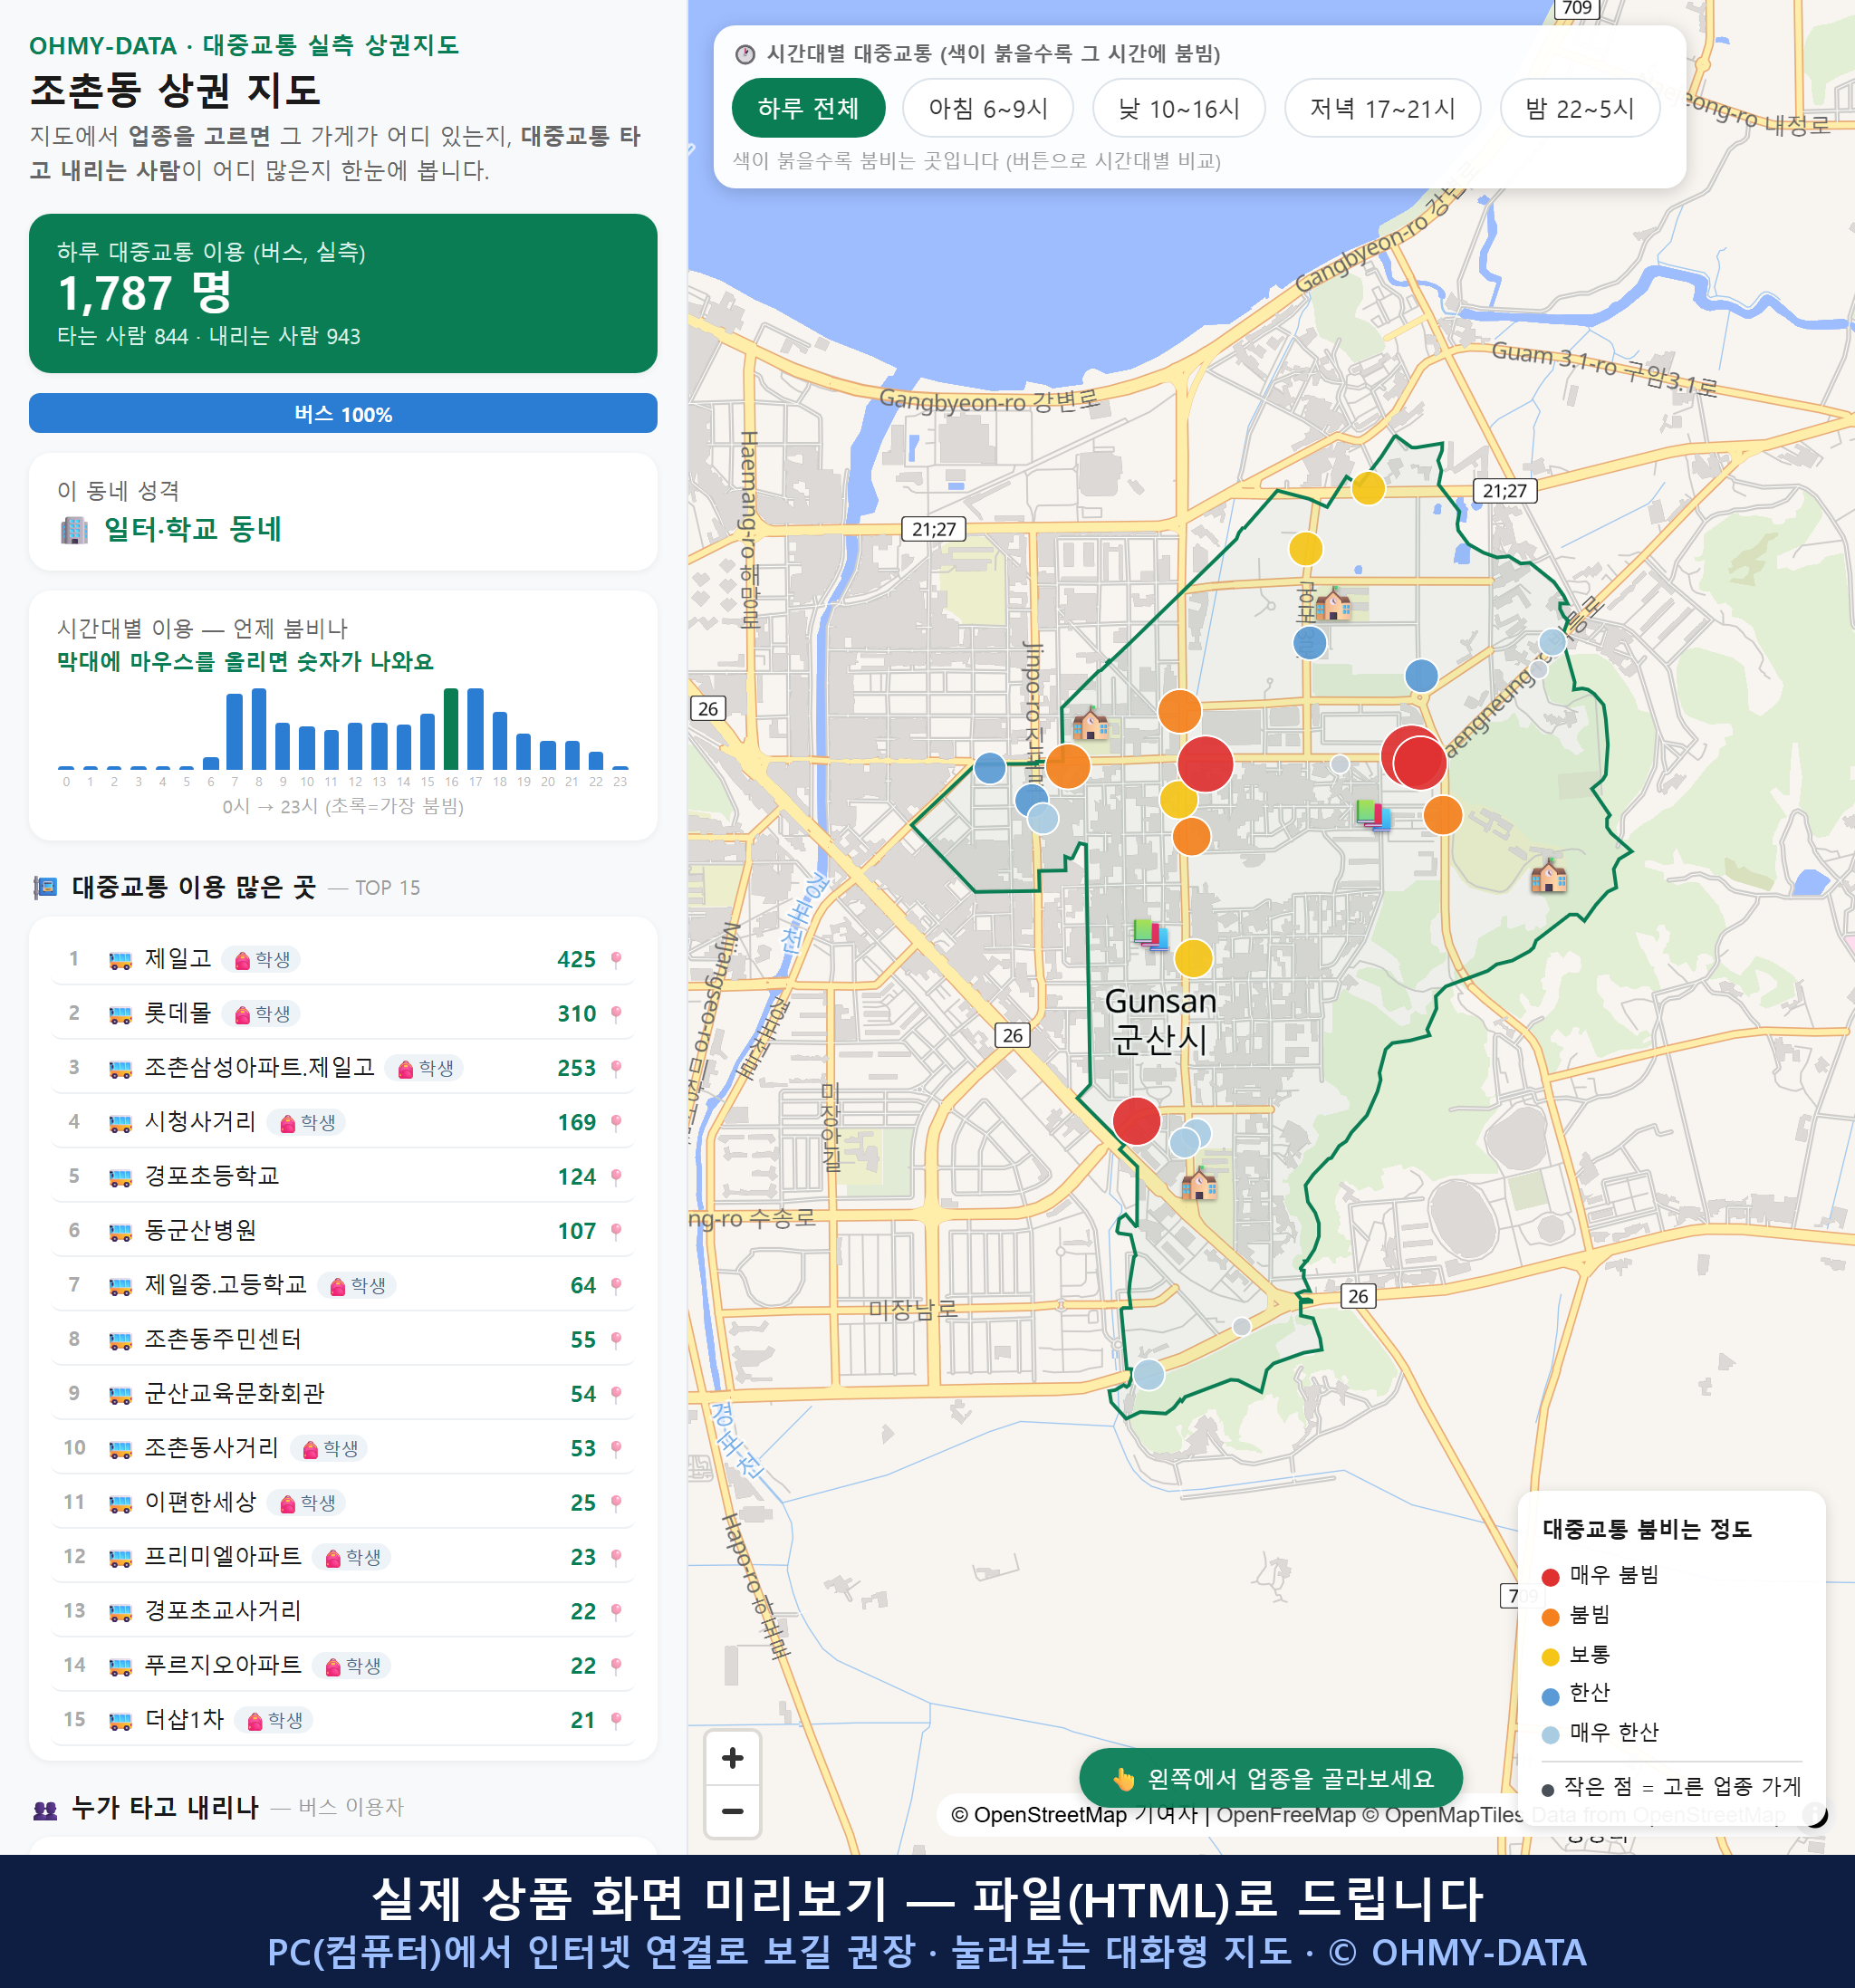Click the building icon beside 일터·학교 동네

[x=74, y=530]
